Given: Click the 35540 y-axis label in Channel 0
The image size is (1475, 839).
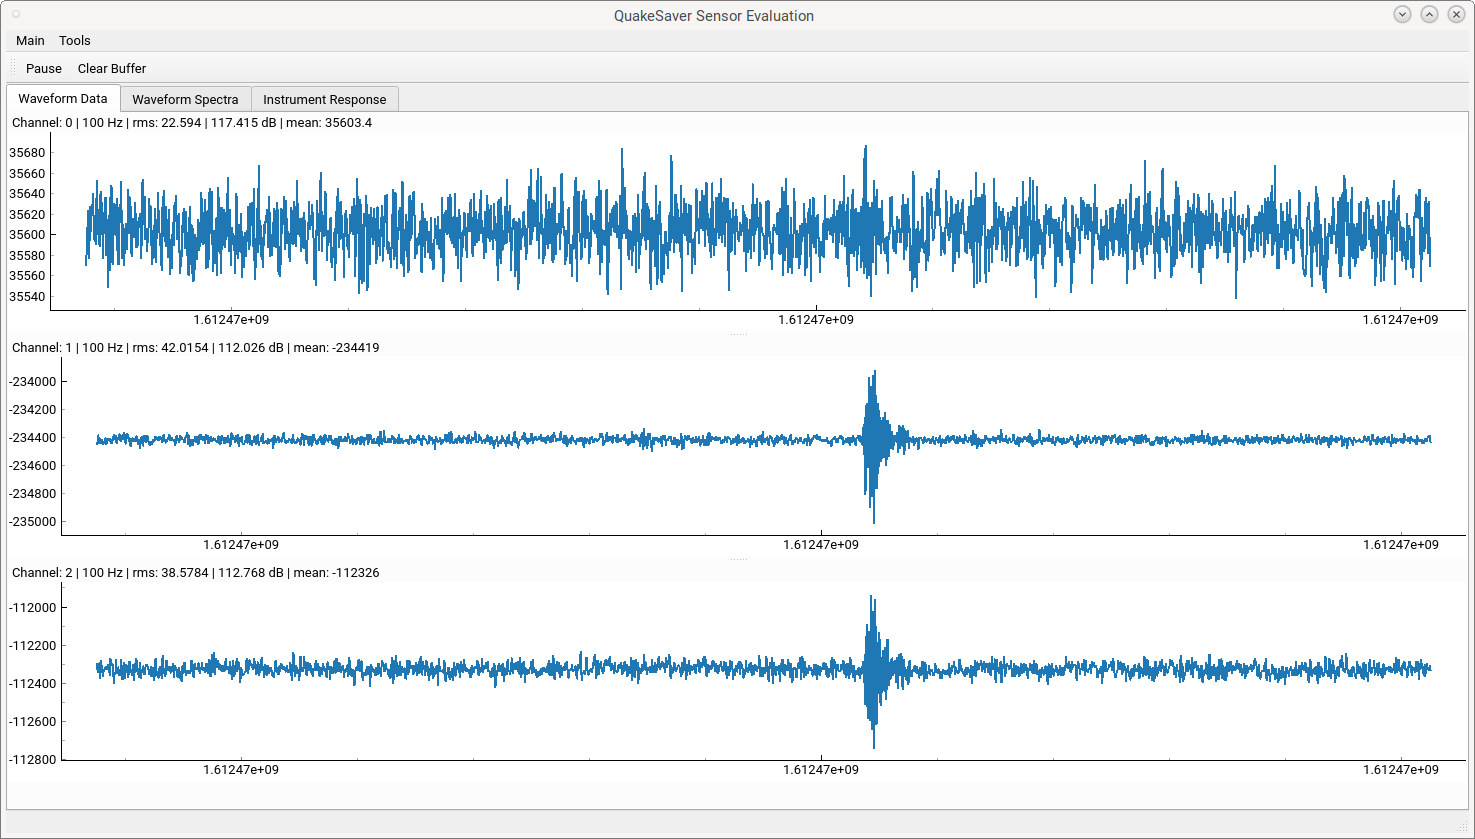Looking at the screenshot, I should tap(27, 297).
